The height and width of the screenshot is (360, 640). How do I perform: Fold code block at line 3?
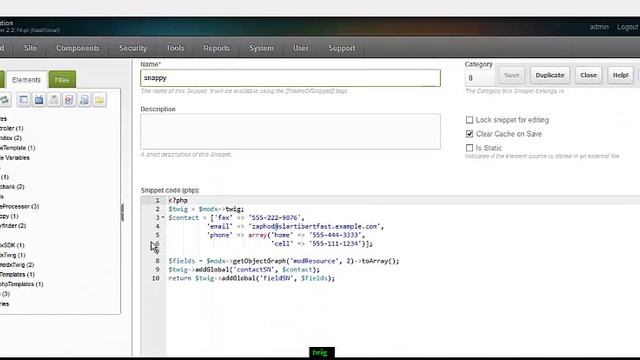[x=163, y=218]
